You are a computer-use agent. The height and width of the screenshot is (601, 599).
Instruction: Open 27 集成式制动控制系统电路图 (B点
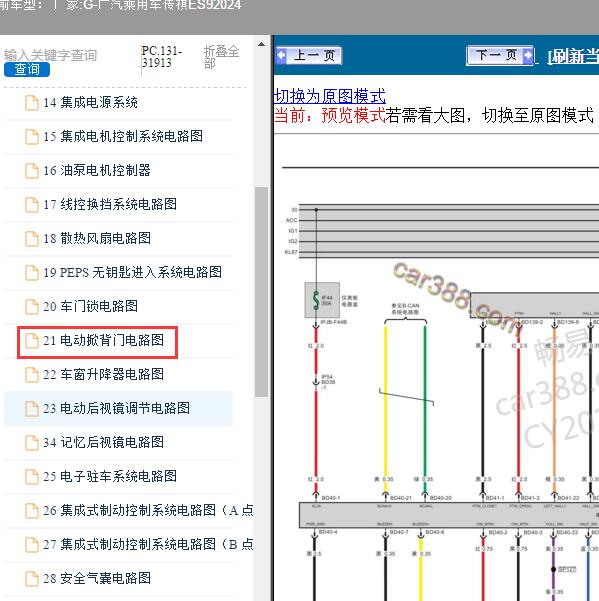click(148, 544)
